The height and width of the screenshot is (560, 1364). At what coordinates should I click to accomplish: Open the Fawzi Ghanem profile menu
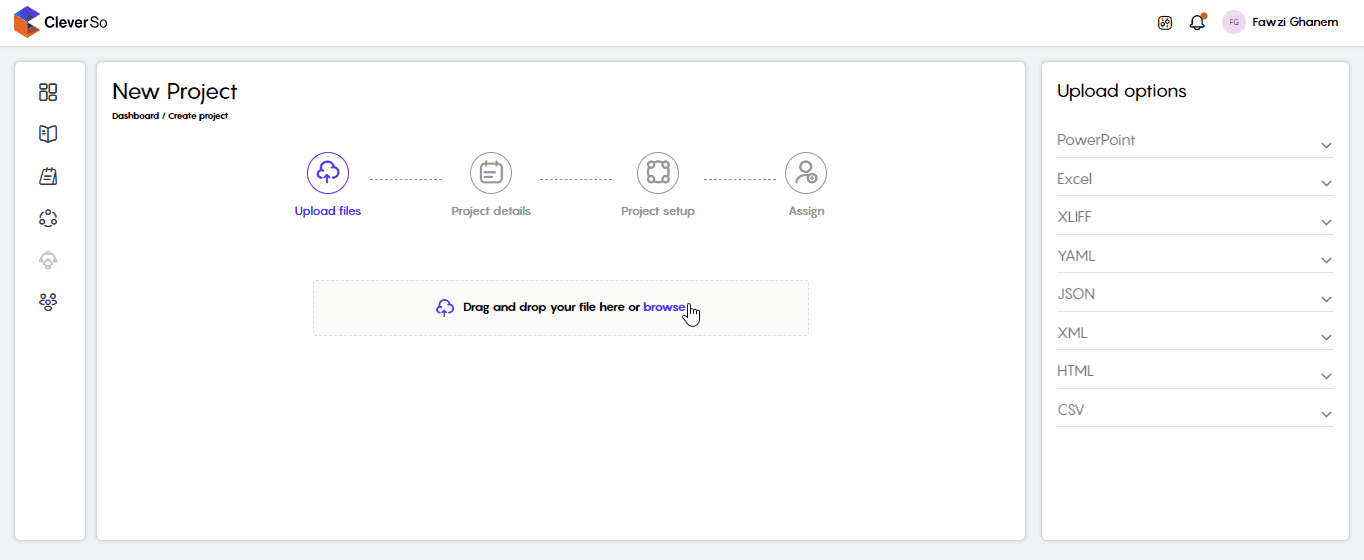click(x=1280, y=22)
